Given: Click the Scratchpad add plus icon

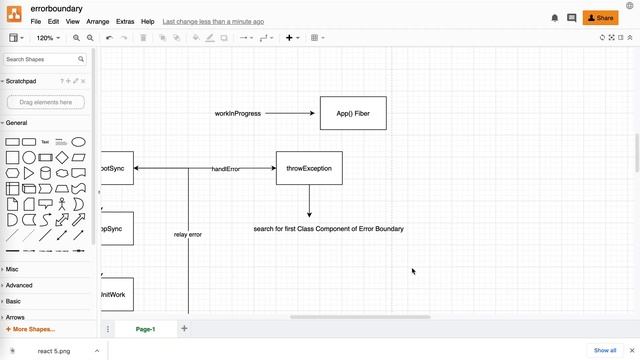Looking at the screenshot, I should click(x=69, y=81).
